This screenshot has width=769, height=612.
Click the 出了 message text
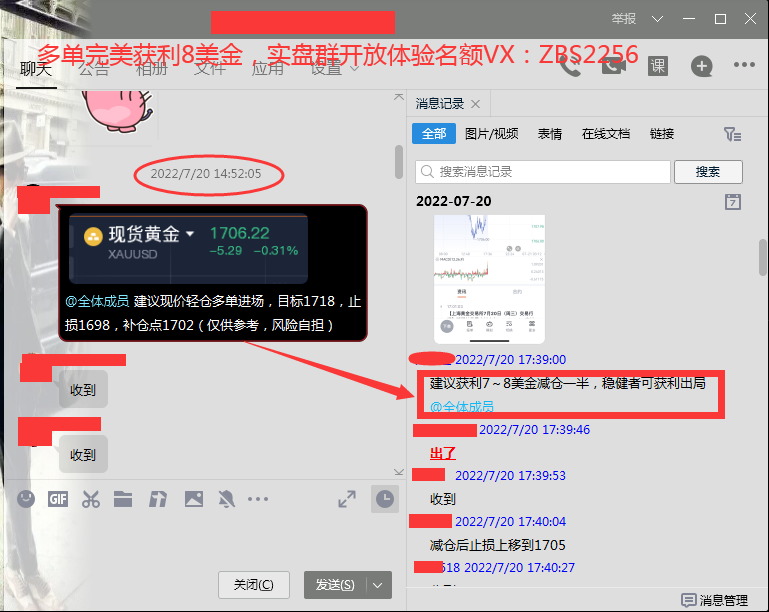[442, 453]
